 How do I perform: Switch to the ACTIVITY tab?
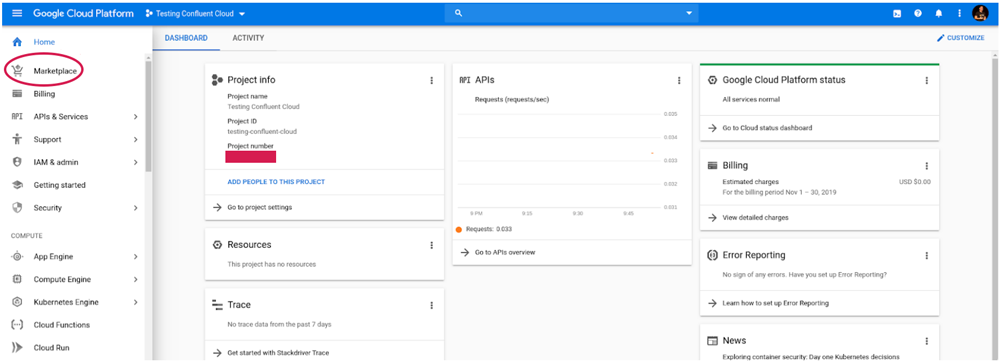[248, 38]
